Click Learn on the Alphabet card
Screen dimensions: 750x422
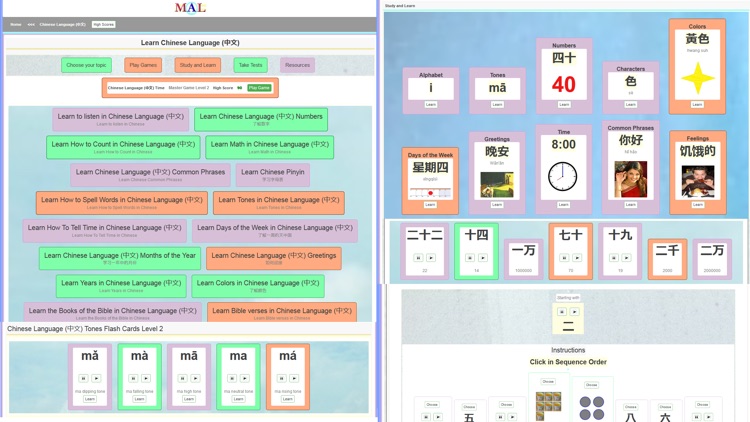coord(430,104)
